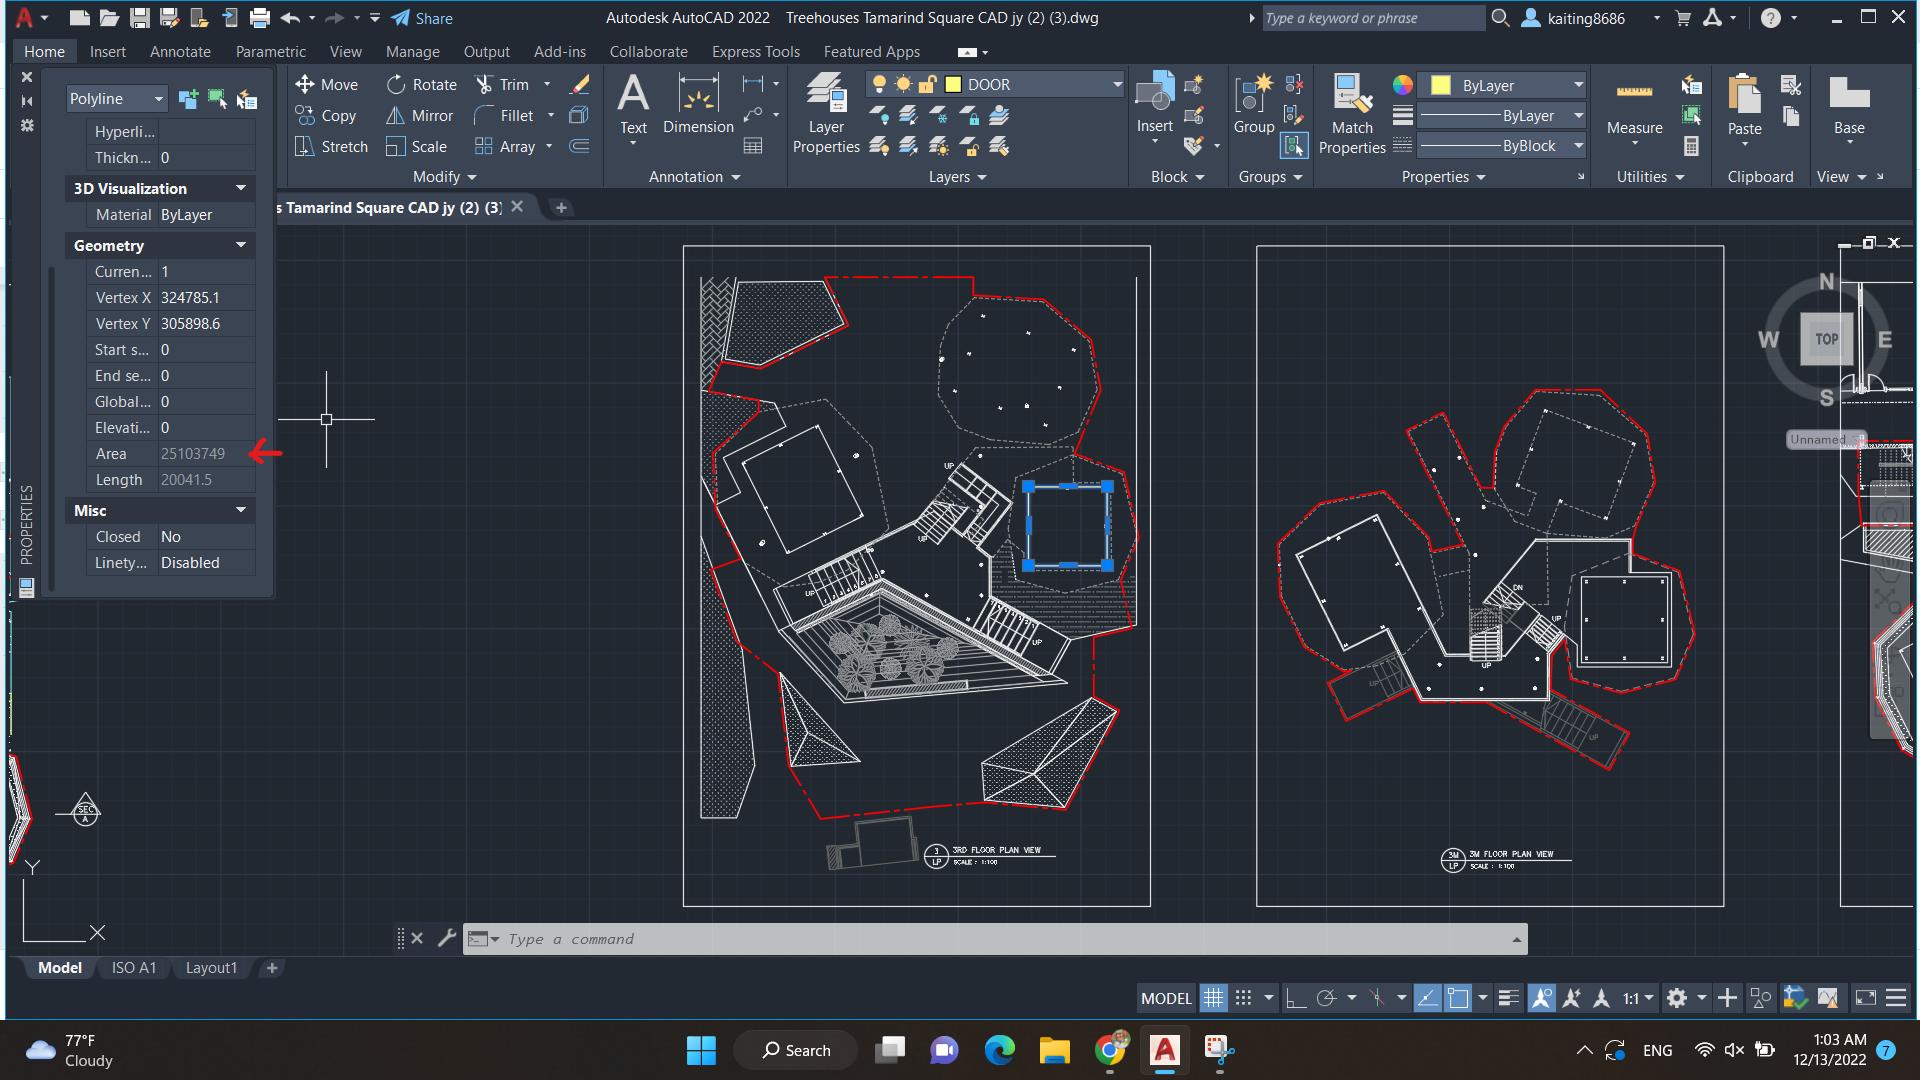Click the Rotate tool
Screen dimensions: 1920x1080
click(x=421, y=85)
